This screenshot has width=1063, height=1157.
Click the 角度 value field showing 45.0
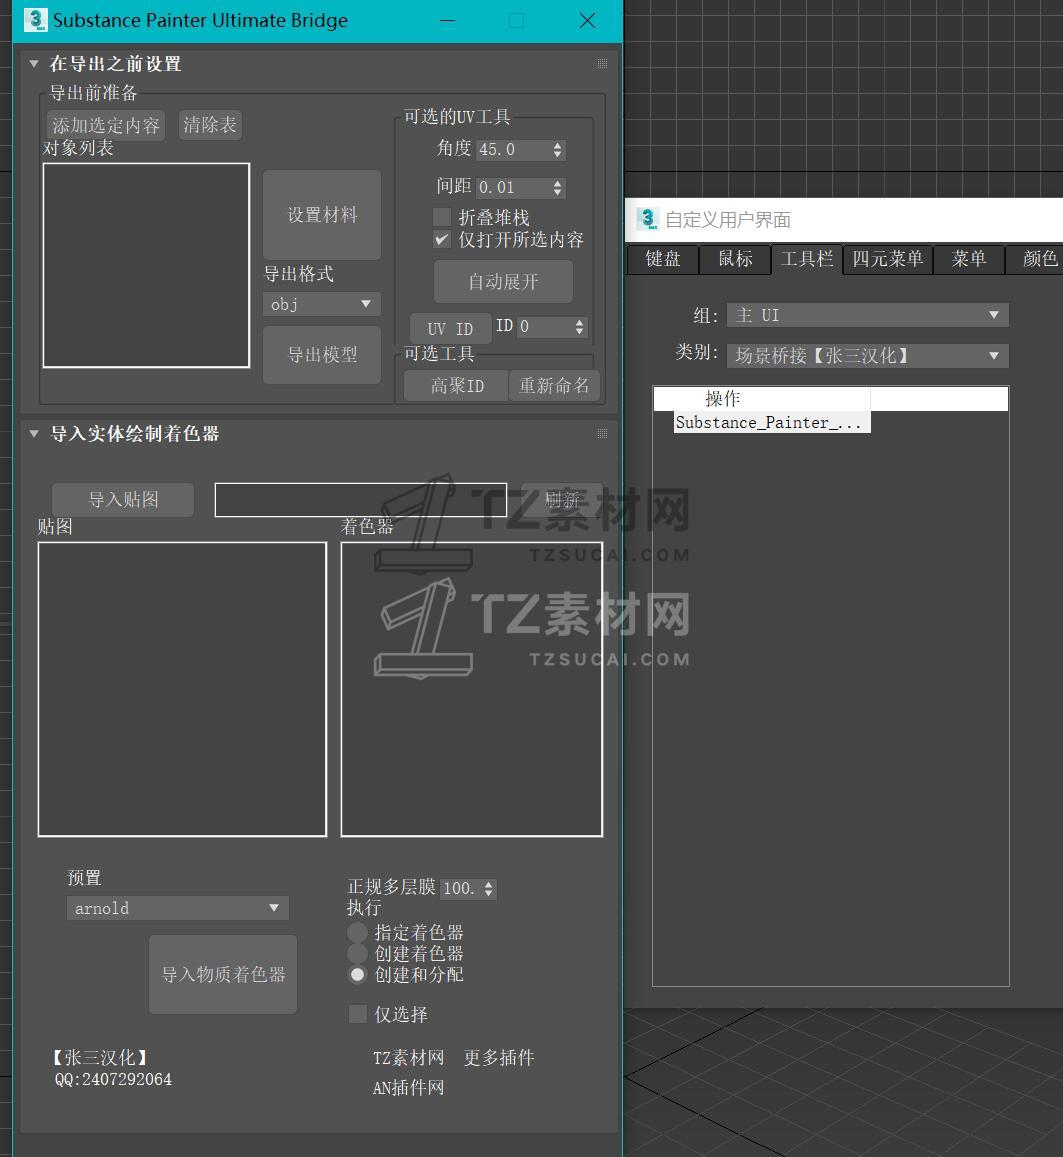(x=512, y=150)
